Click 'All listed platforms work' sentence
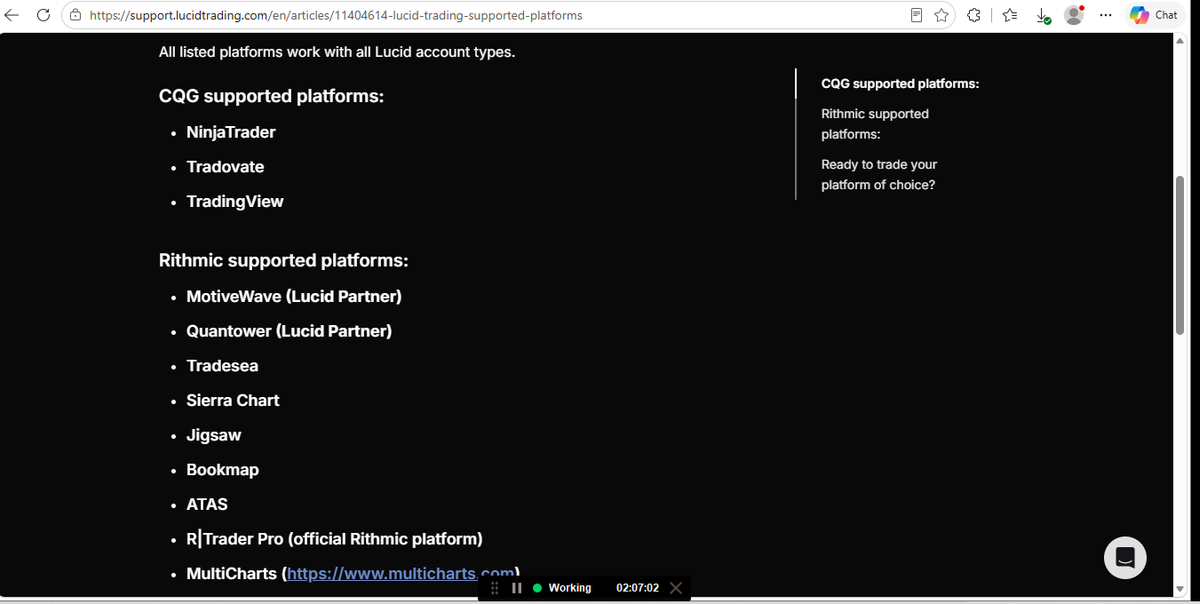The width and height of the screenshot is (1200, 604). click(337, 52)
